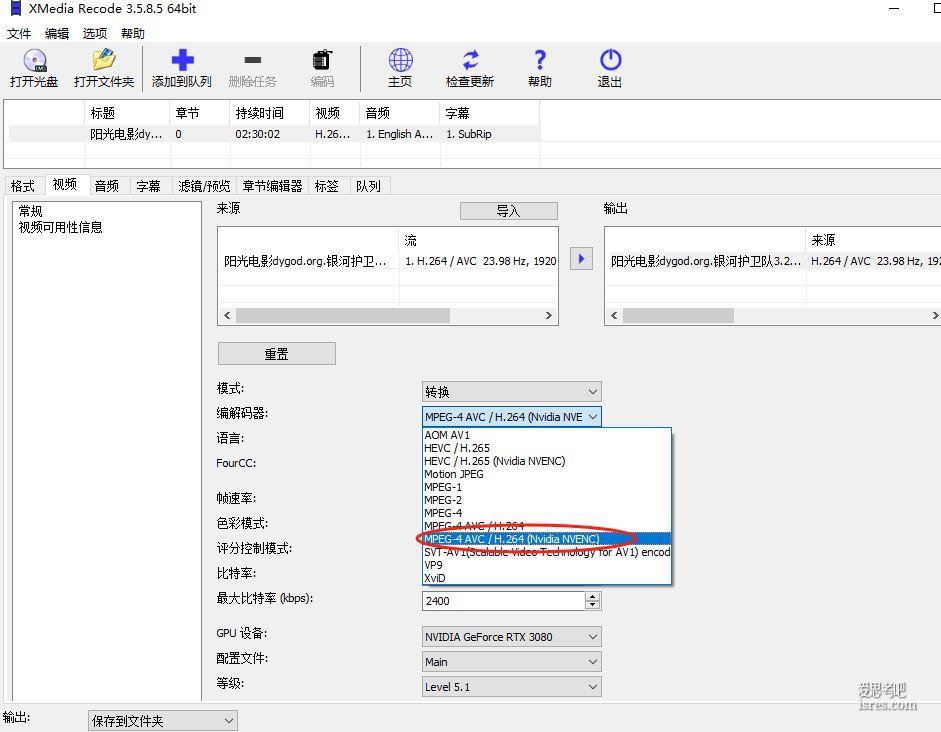
Task: Open the File (文件) menu
Action: pos(19,34)
